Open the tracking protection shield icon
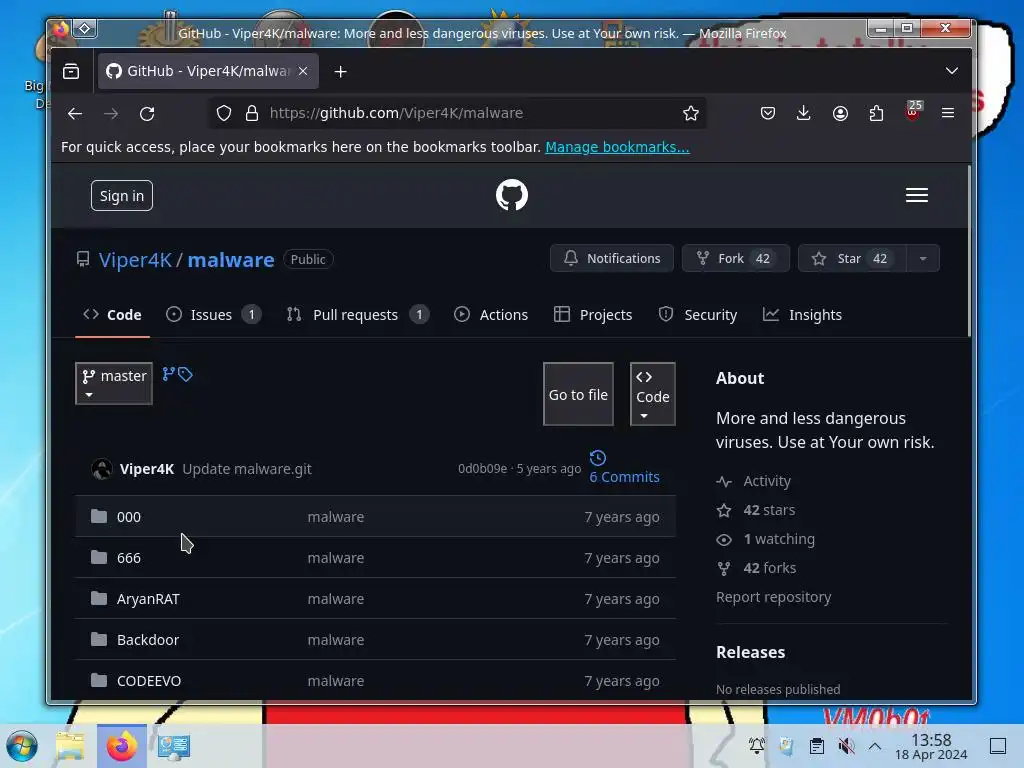Image resolution: width=1024 pixels, height=768 pixels. point(224,113)
